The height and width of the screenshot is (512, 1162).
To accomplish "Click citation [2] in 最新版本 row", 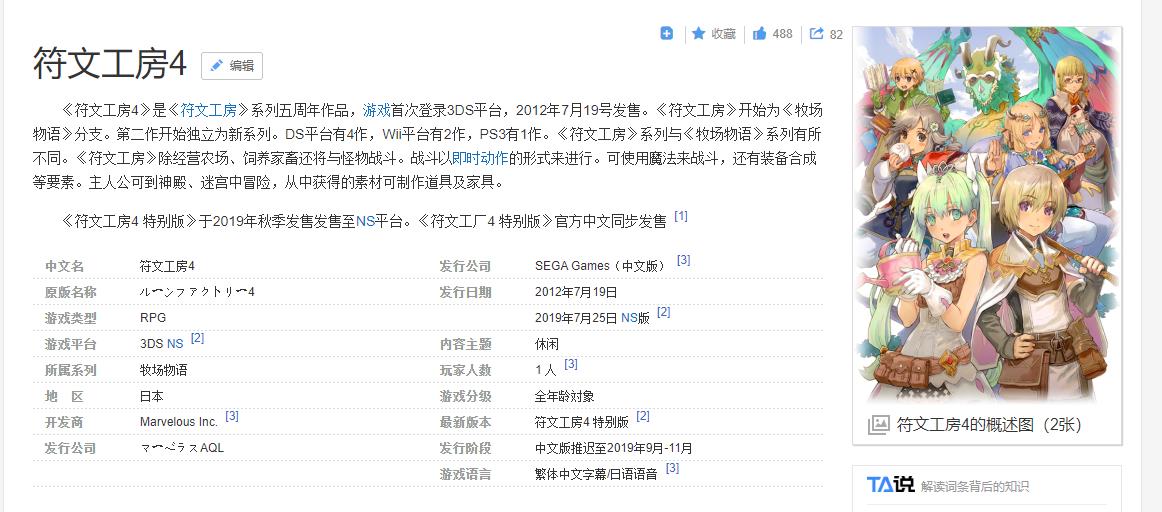I will tap(643, 416).
